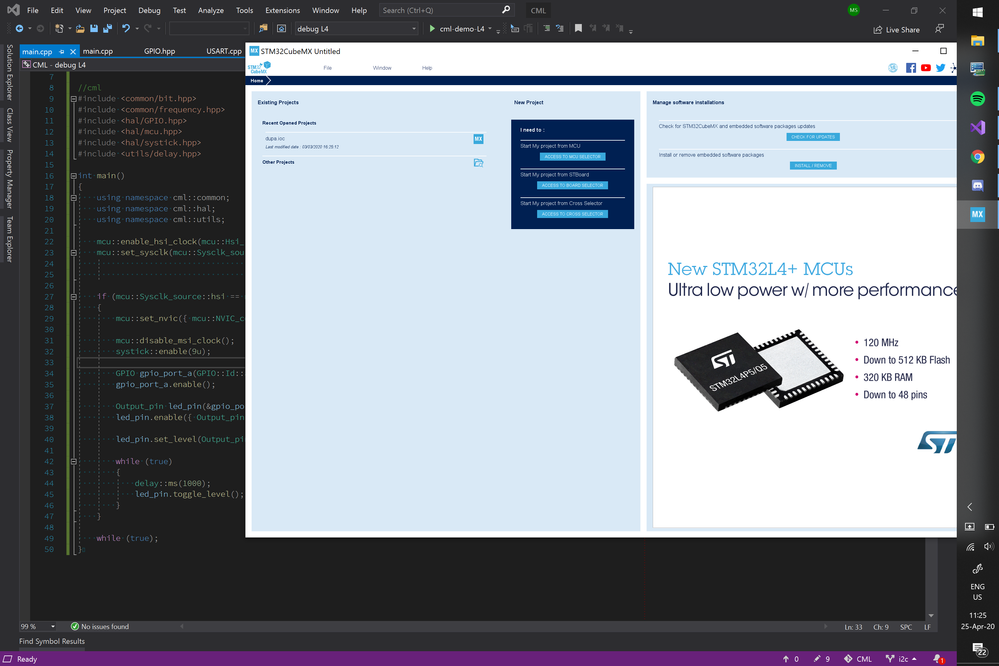
Task: Click INSTALL / REMOVE button
Action: click(813, 166)
